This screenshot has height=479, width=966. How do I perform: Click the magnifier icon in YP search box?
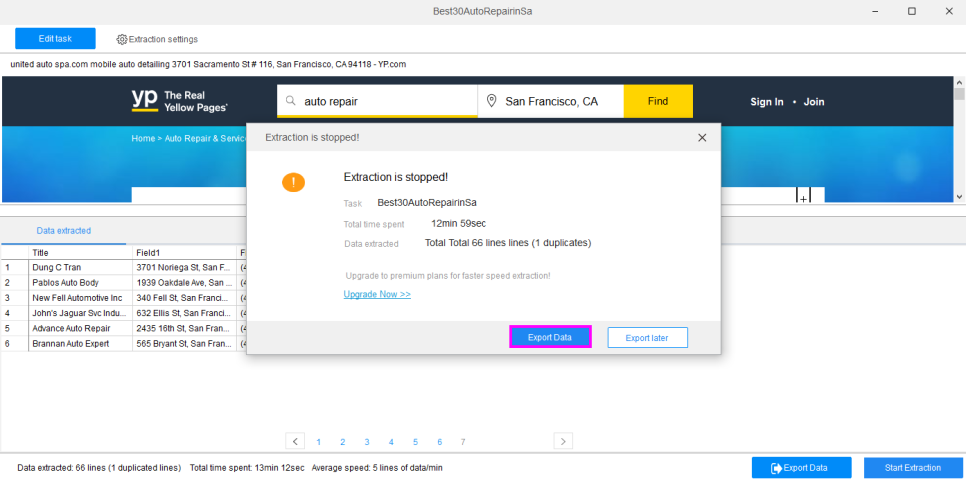pyautogui.click(x=291, y=101)
